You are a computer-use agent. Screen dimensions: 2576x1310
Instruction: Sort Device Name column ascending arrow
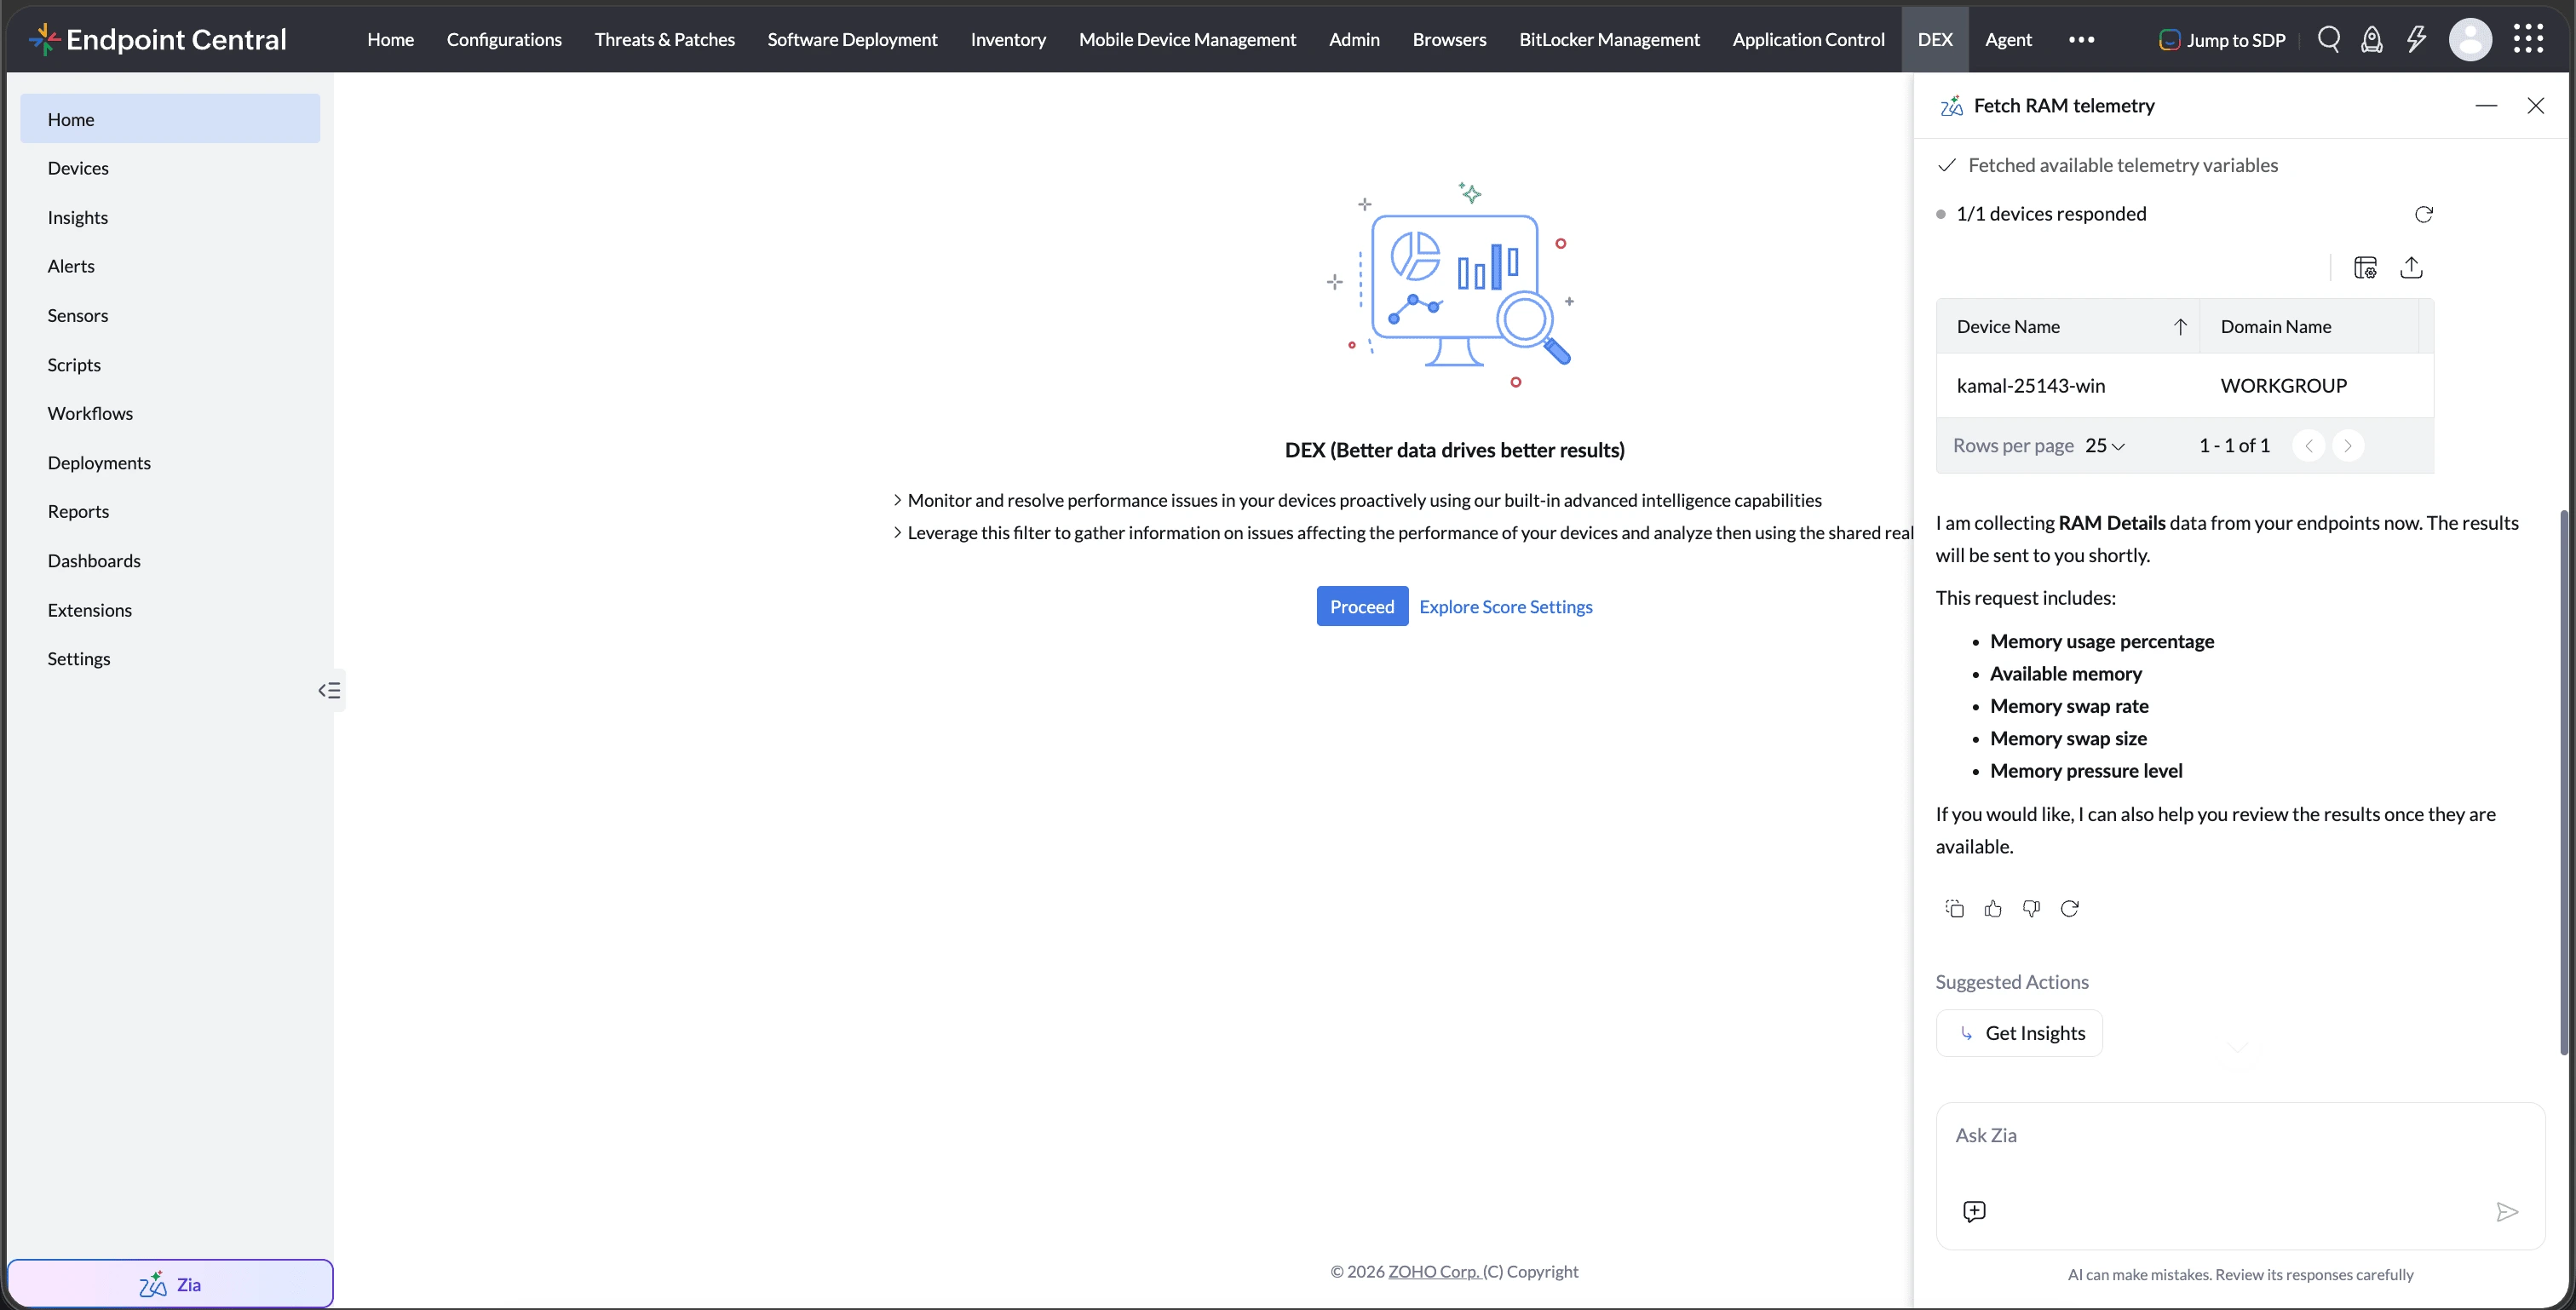tap(2180, 326)
